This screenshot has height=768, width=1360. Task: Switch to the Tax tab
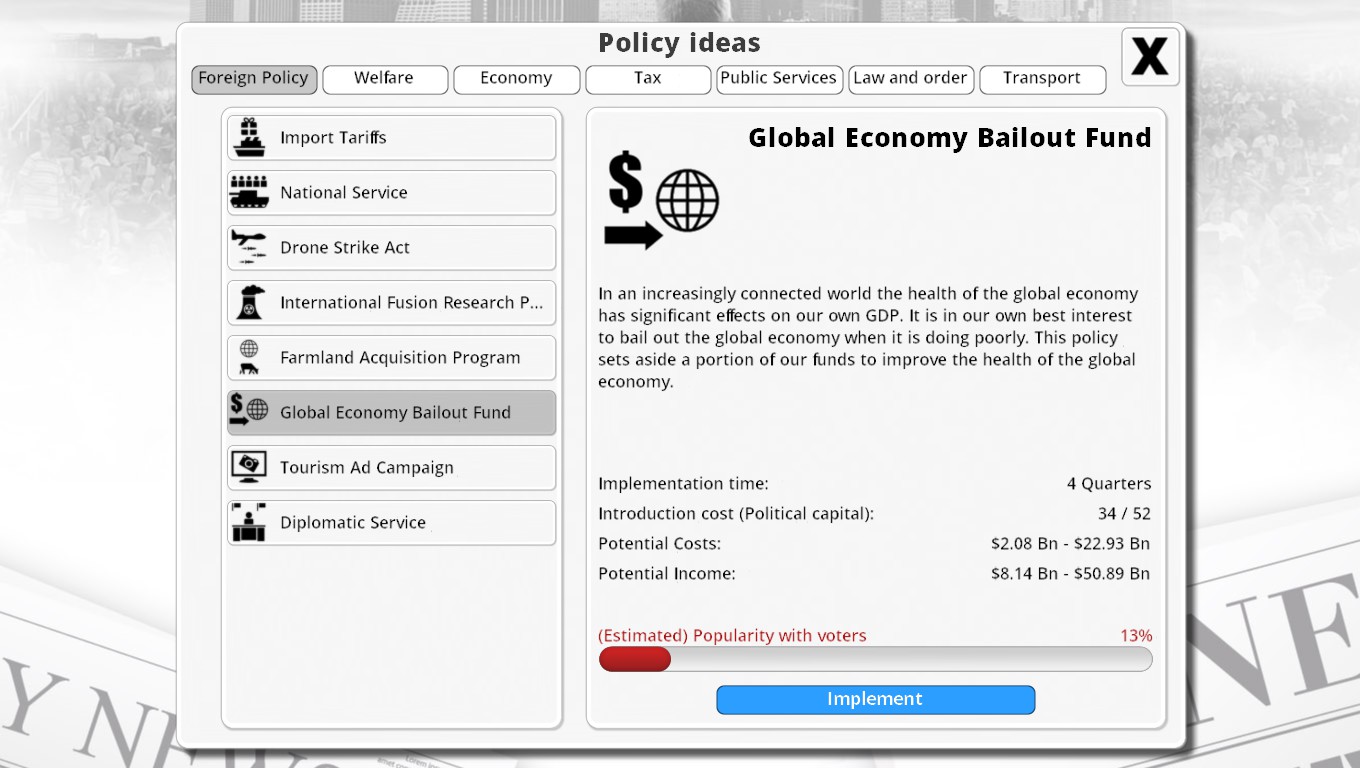point(648,79)
